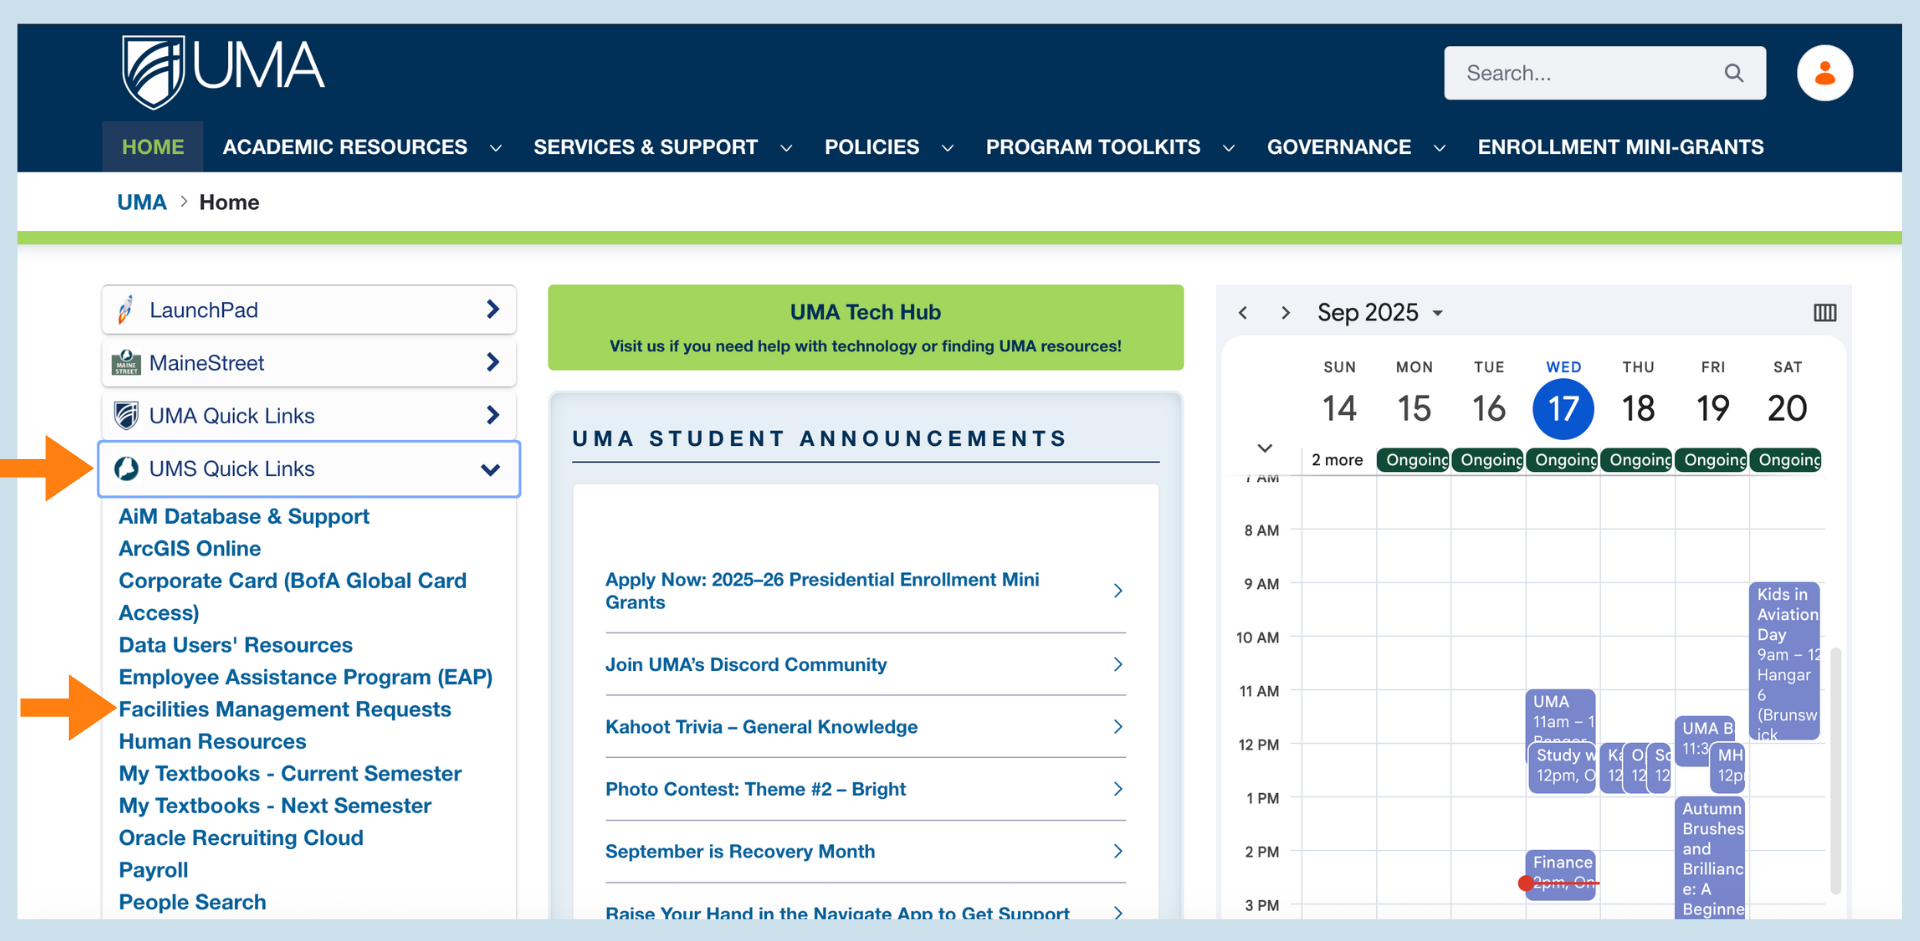Open the SERVICES & SUPPORT menu
Screen dimensions: 1920x941
645,147
